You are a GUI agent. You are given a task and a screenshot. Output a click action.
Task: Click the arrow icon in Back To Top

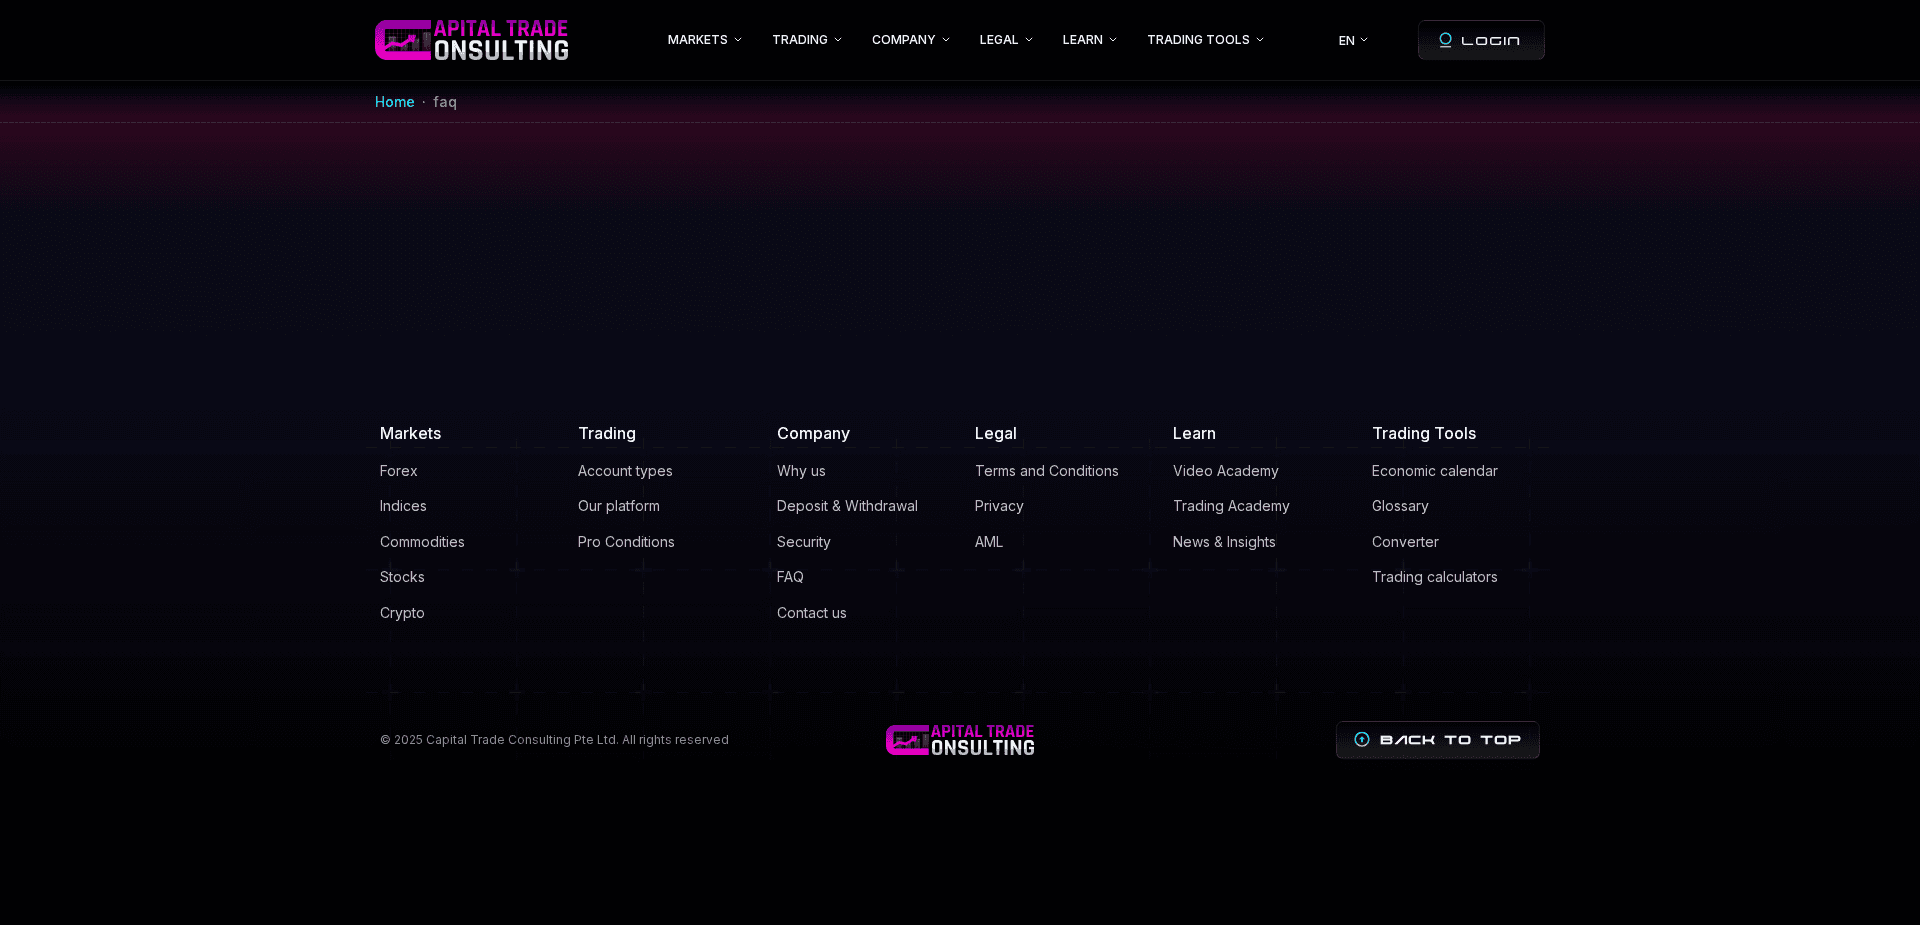click(x=1361, y=740)
